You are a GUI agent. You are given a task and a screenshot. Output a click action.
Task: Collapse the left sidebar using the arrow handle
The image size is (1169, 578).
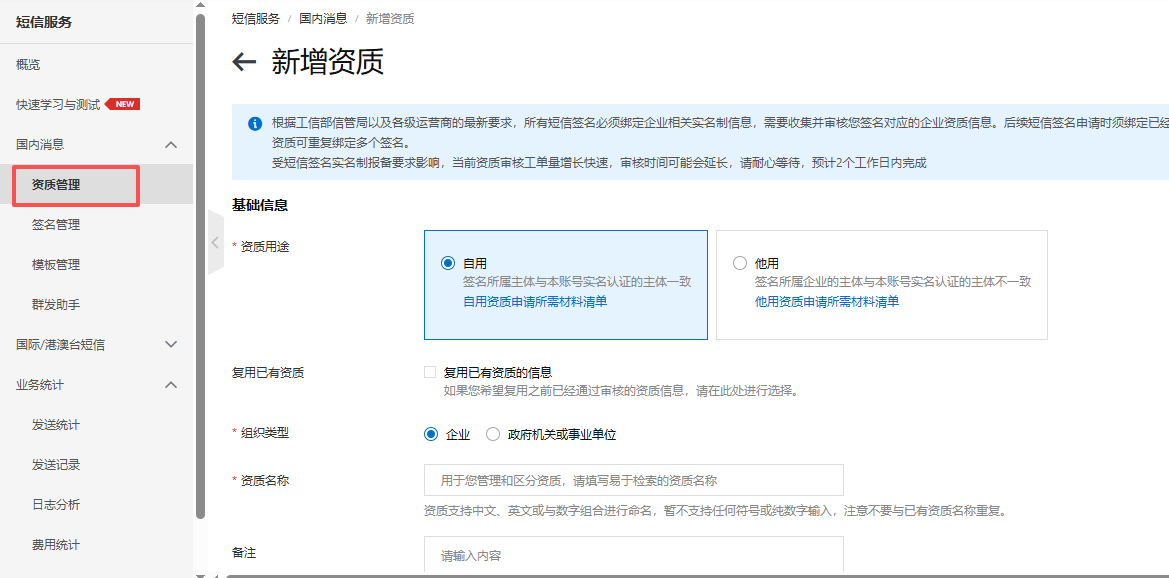pos(213,242)
